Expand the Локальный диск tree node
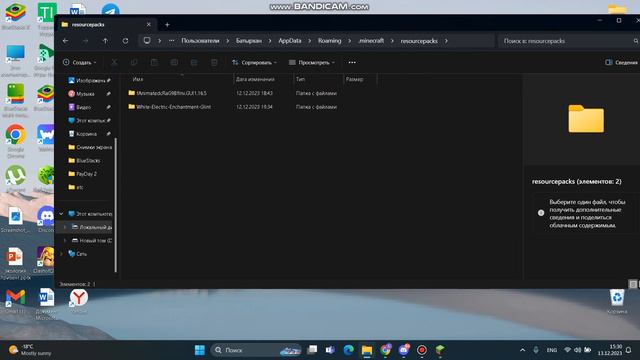Screen dimensions: 640x360 (x=65, y=227)
